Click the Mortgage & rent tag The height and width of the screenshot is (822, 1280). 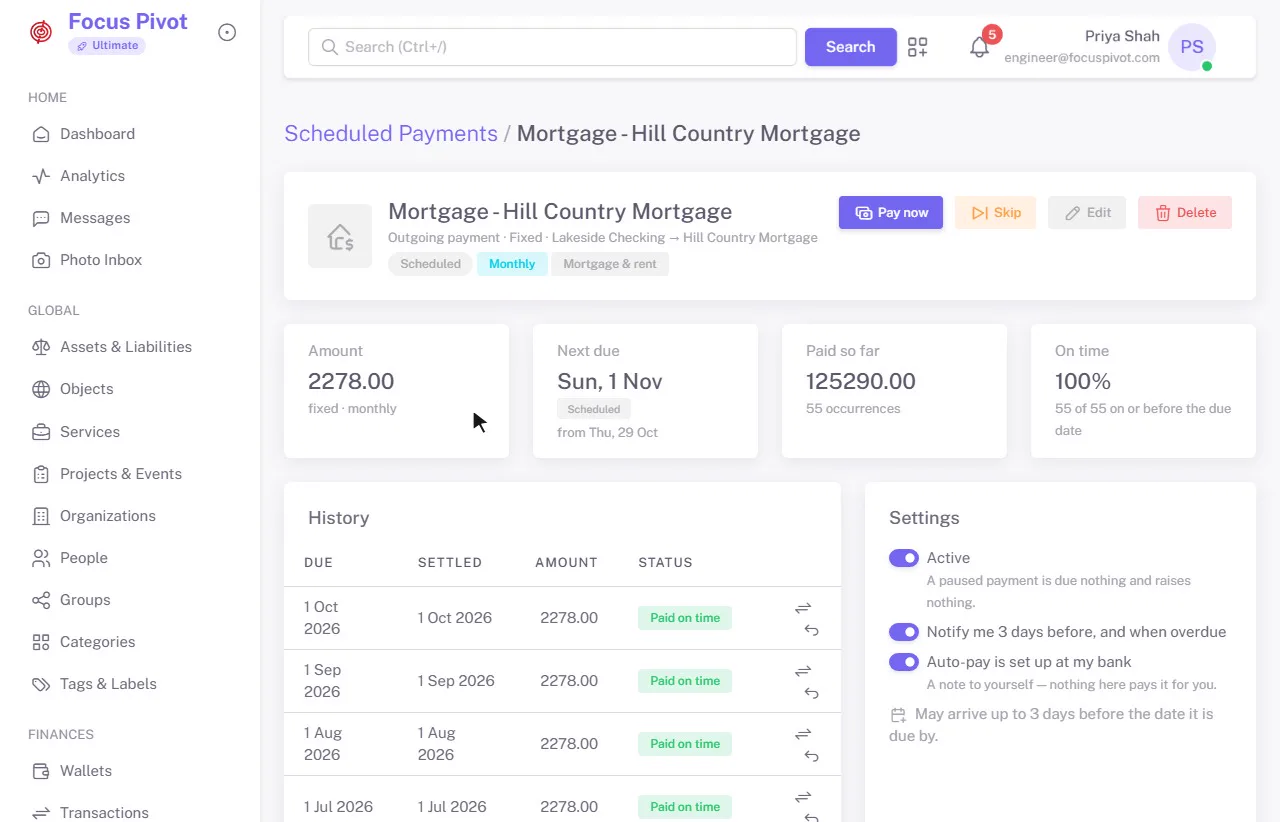[x=610, y=264]
